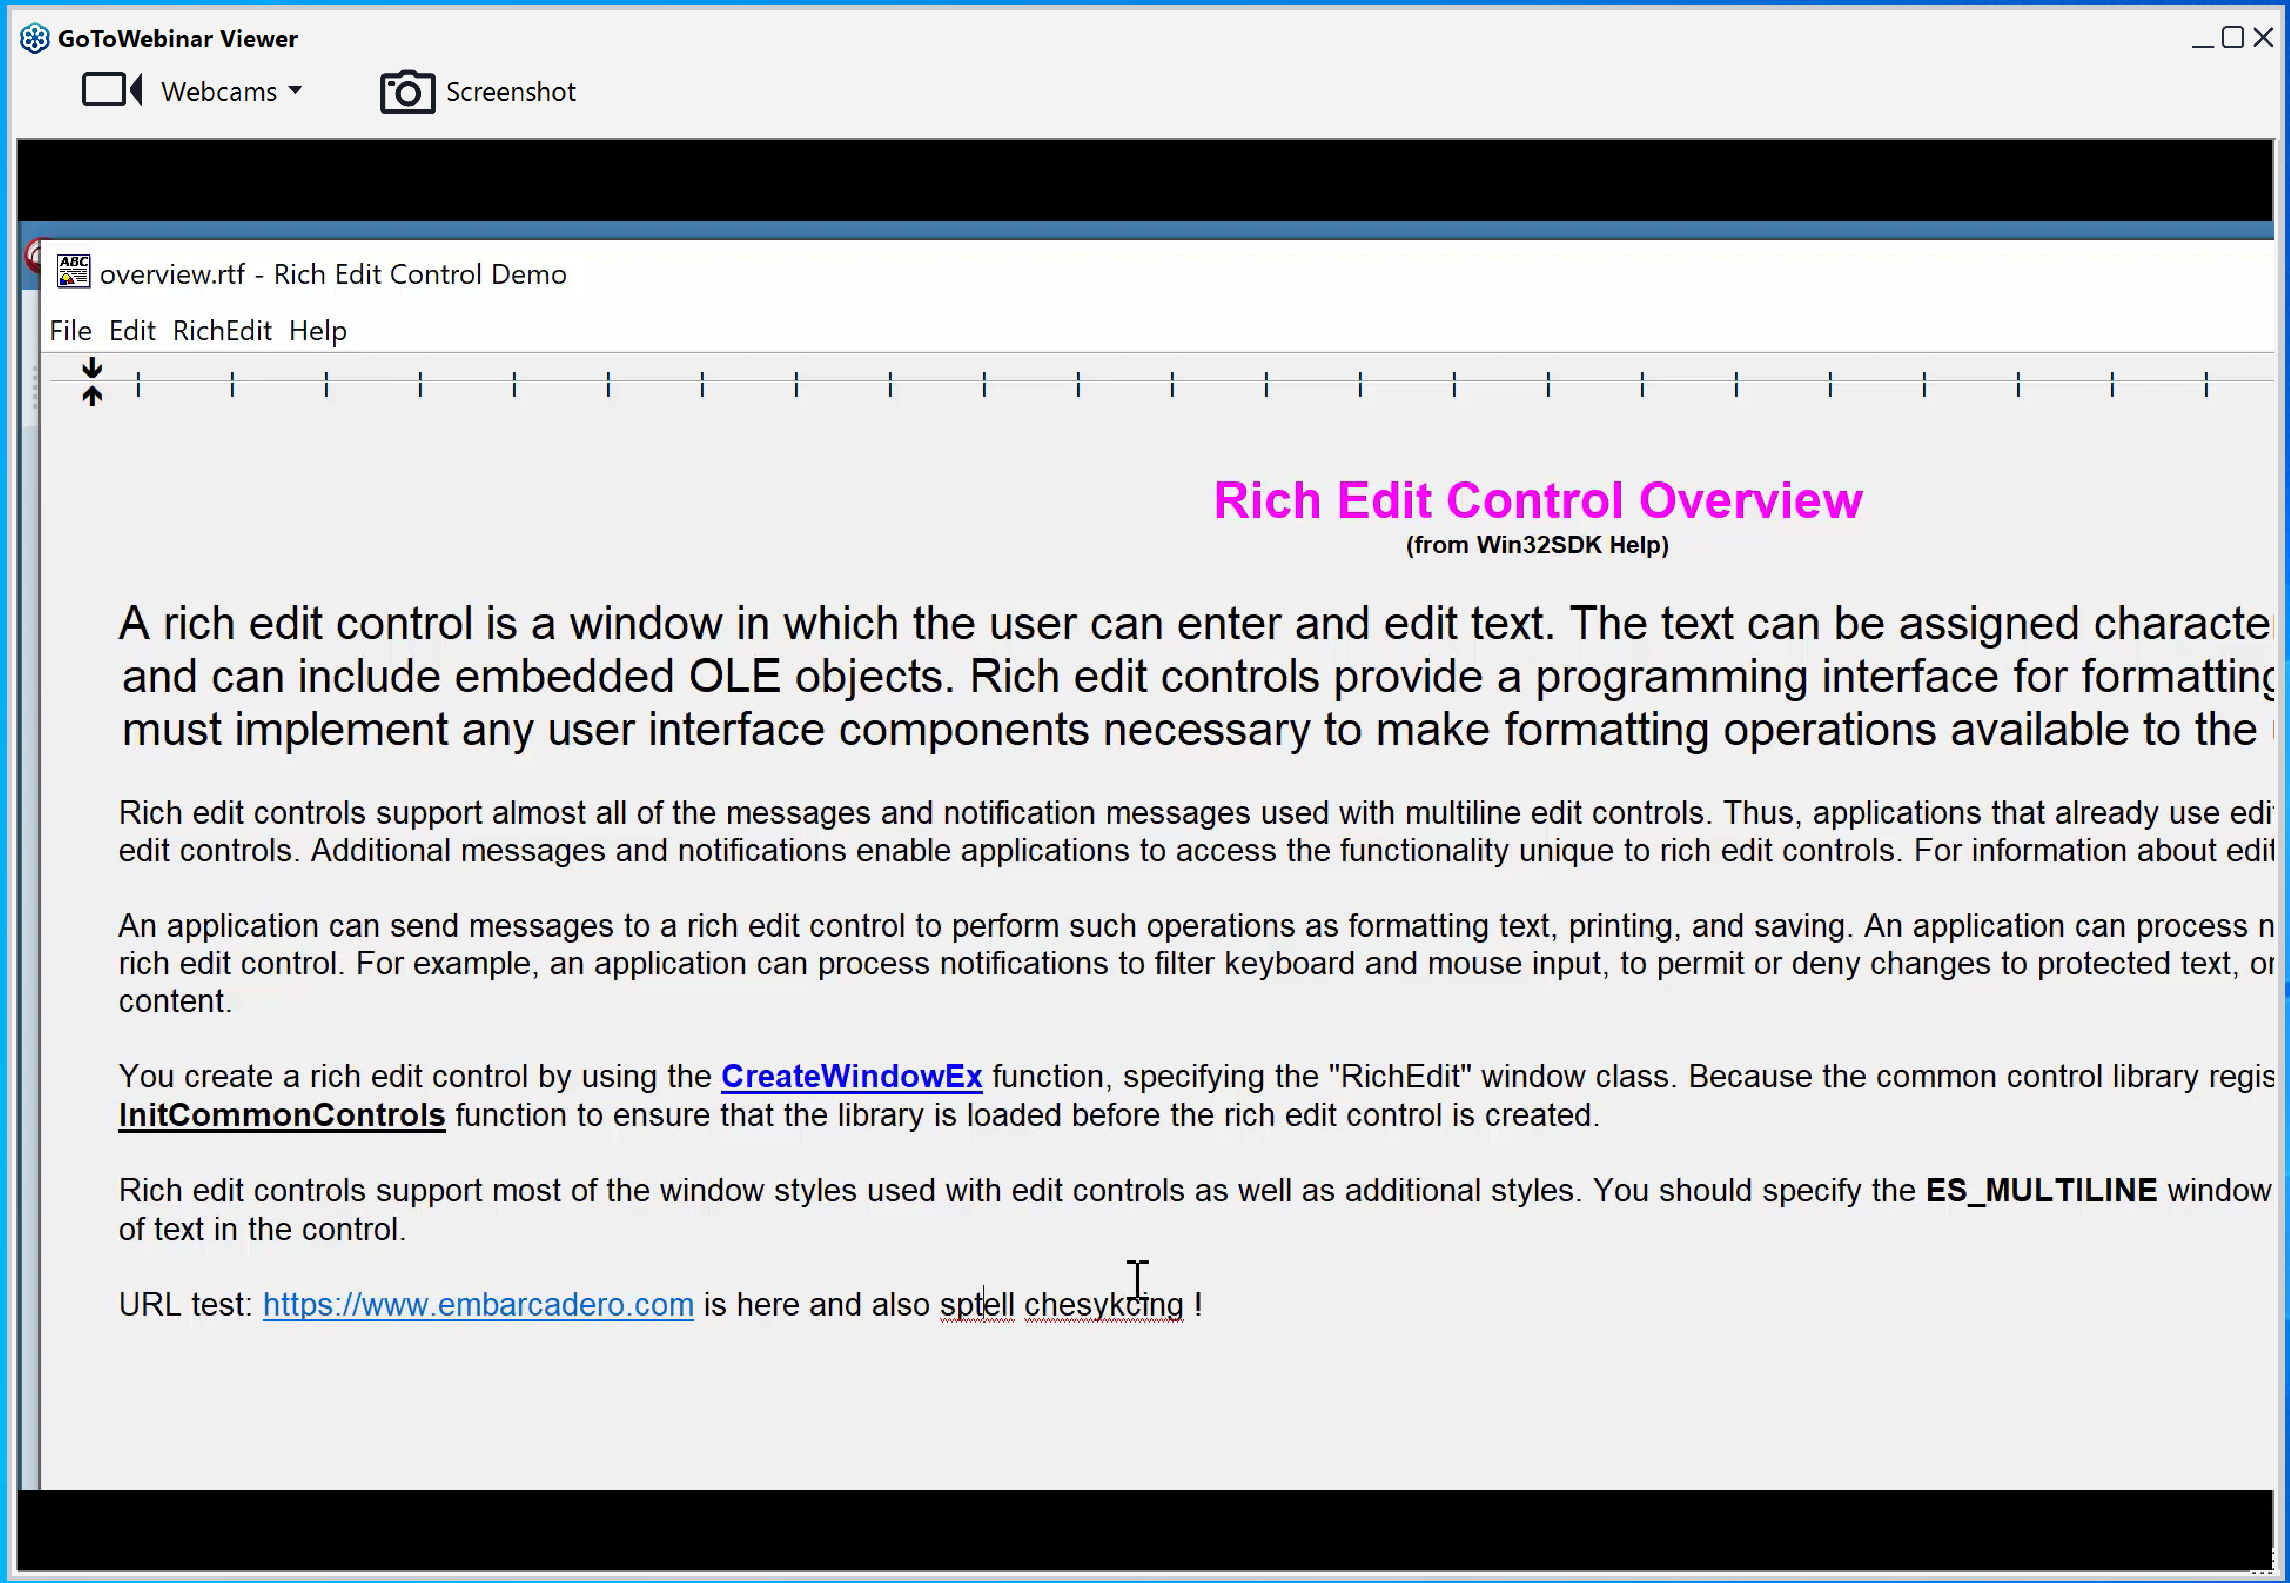This screenshot has width=2290, height=1583.
Task: Click the Rich Edit Control Demo app icon
Action: point(71,273)
